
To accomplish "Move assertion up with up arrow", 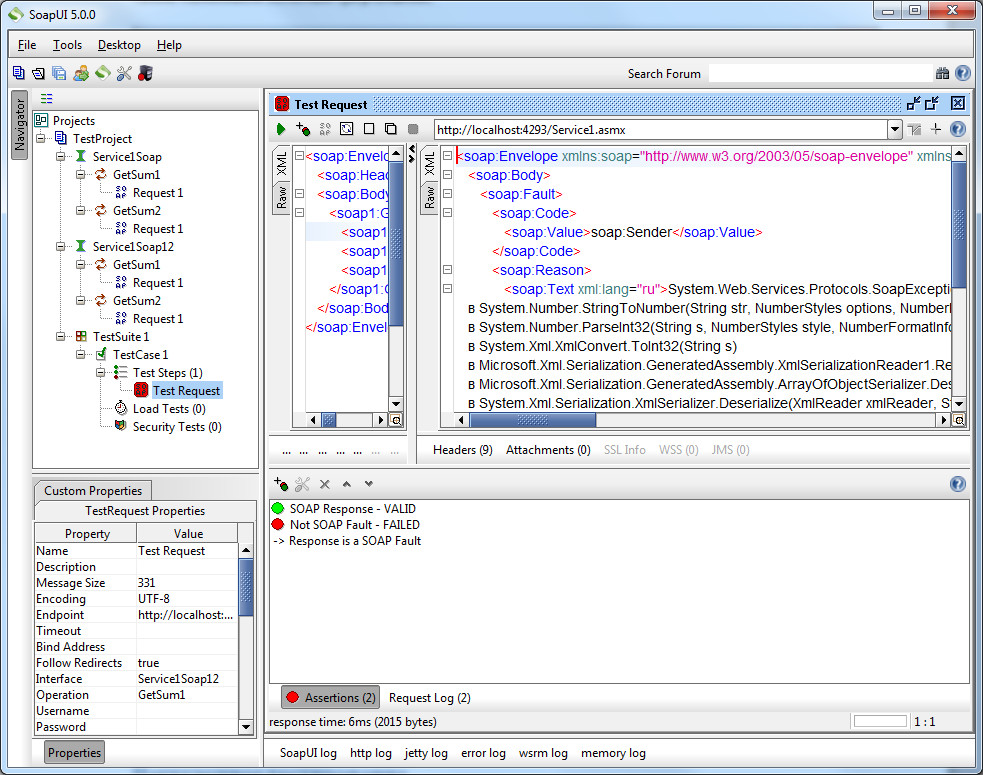I will coord(347,484).
